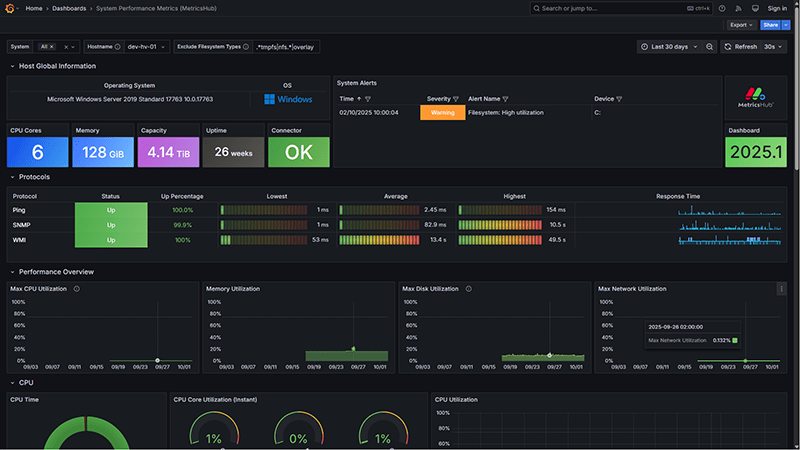This screenshot has width=800, height=450.
Task: Click the Home breadcrumb link
Action: 34,8
